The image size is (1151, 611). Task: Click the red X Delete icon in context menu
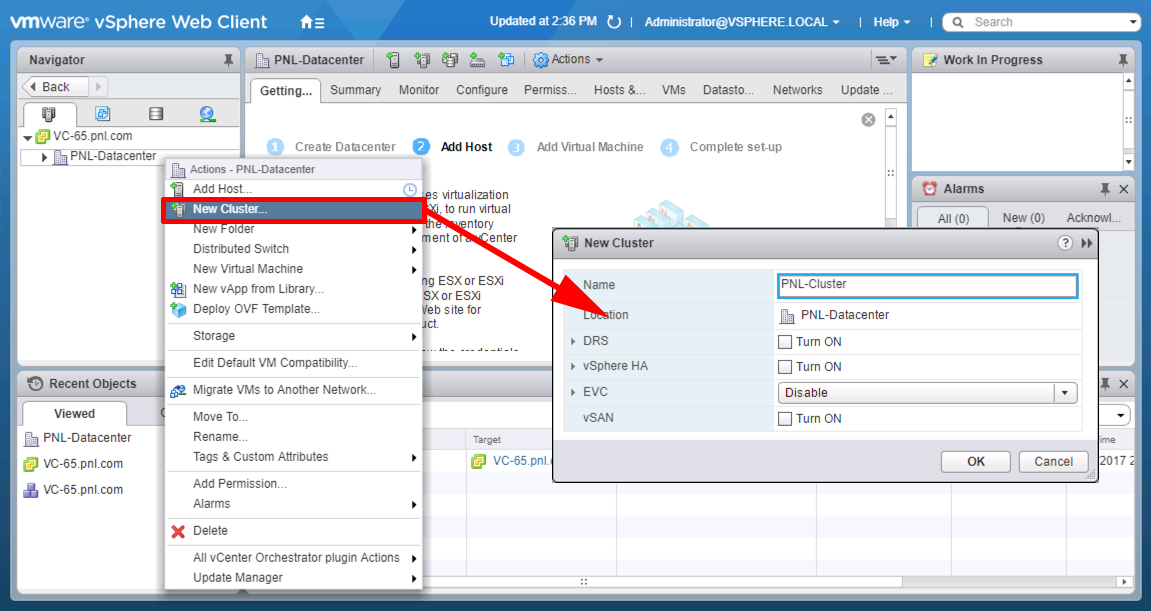tap(178, 531)
